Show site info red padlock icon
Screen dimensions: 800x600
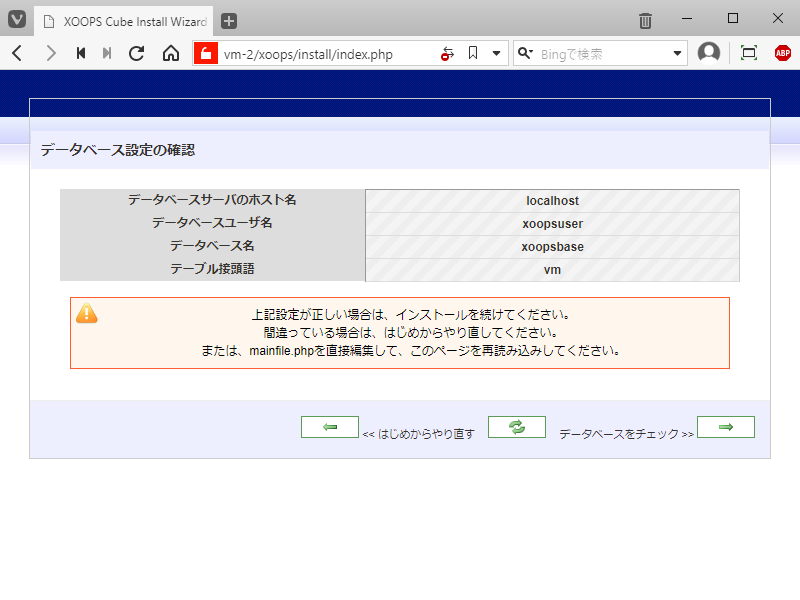tap(206, 53)
